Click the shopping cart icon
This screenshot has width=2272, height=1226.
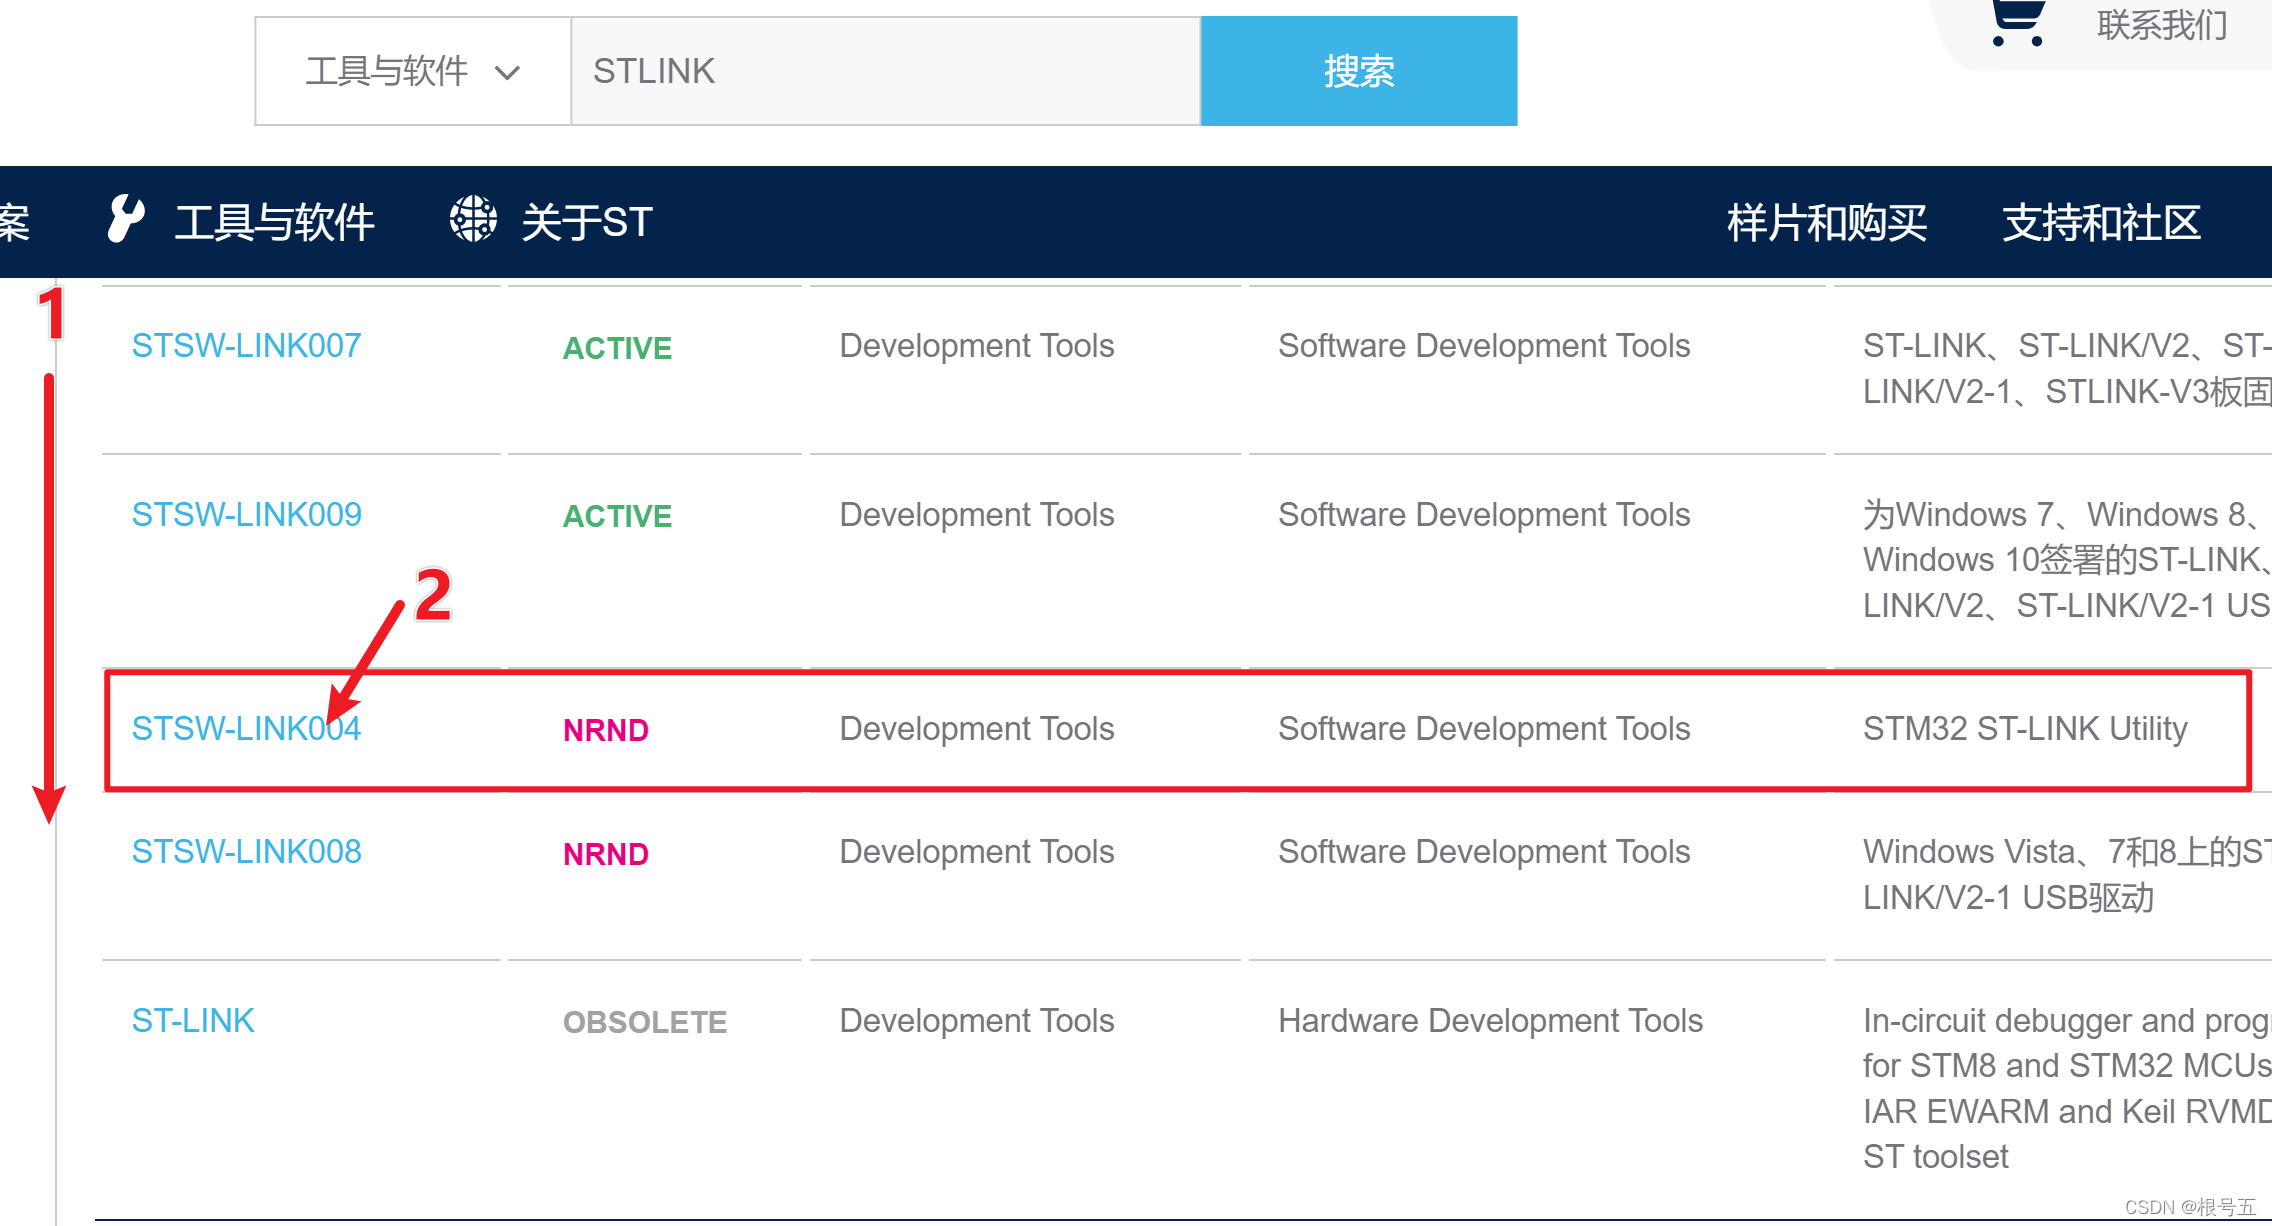[x=2016, y=22]
